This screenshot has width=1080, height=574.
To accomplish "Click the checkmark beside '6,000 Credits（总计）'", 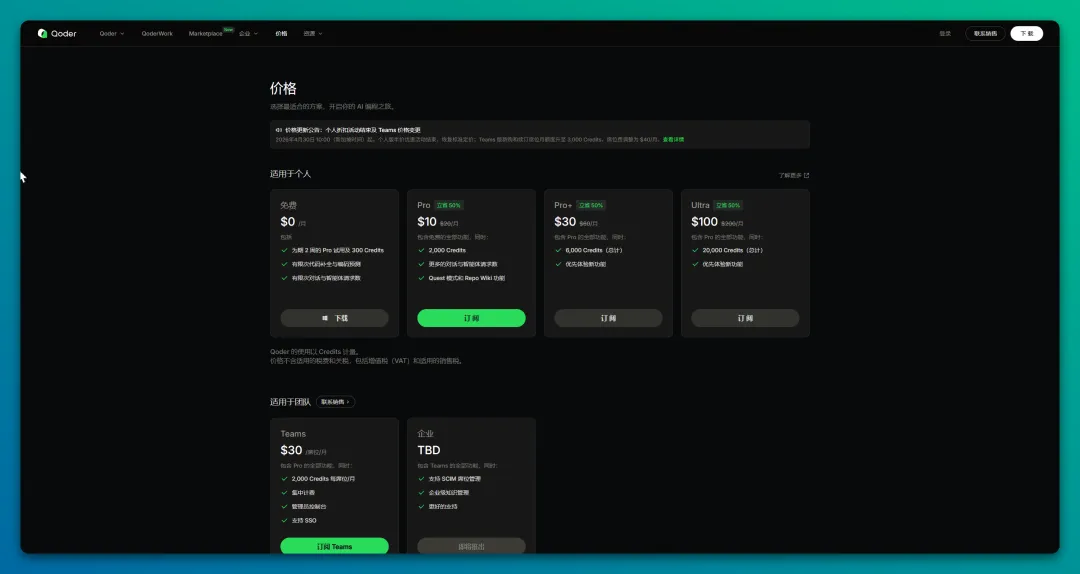I will (x=559, y=250).
